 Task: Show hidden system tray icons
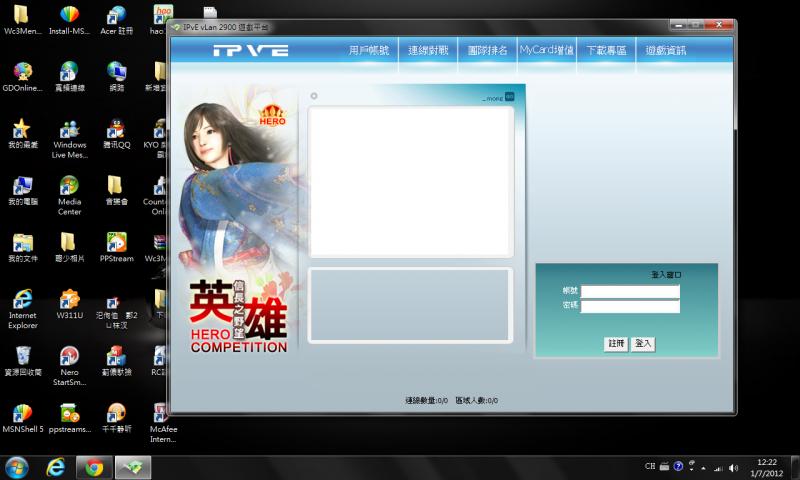tap(704, 467)
